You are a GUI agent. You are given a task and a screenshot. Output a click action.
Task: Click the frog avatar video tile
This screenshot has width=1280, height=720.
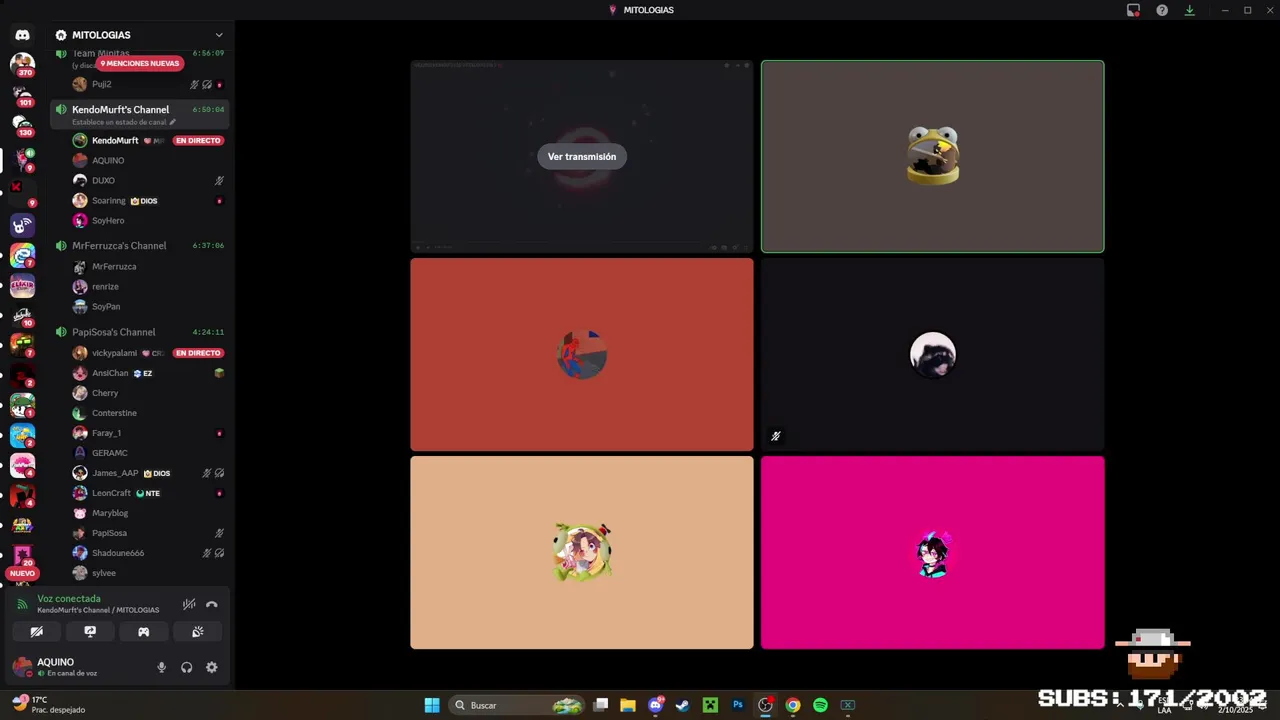pyautogui.click(x=932, y=157)
